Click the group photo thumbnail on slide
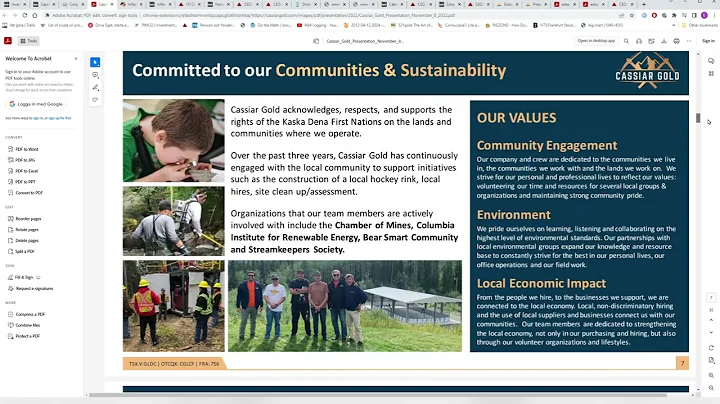This screenshot has height=404, width=720. coord(345,306)
